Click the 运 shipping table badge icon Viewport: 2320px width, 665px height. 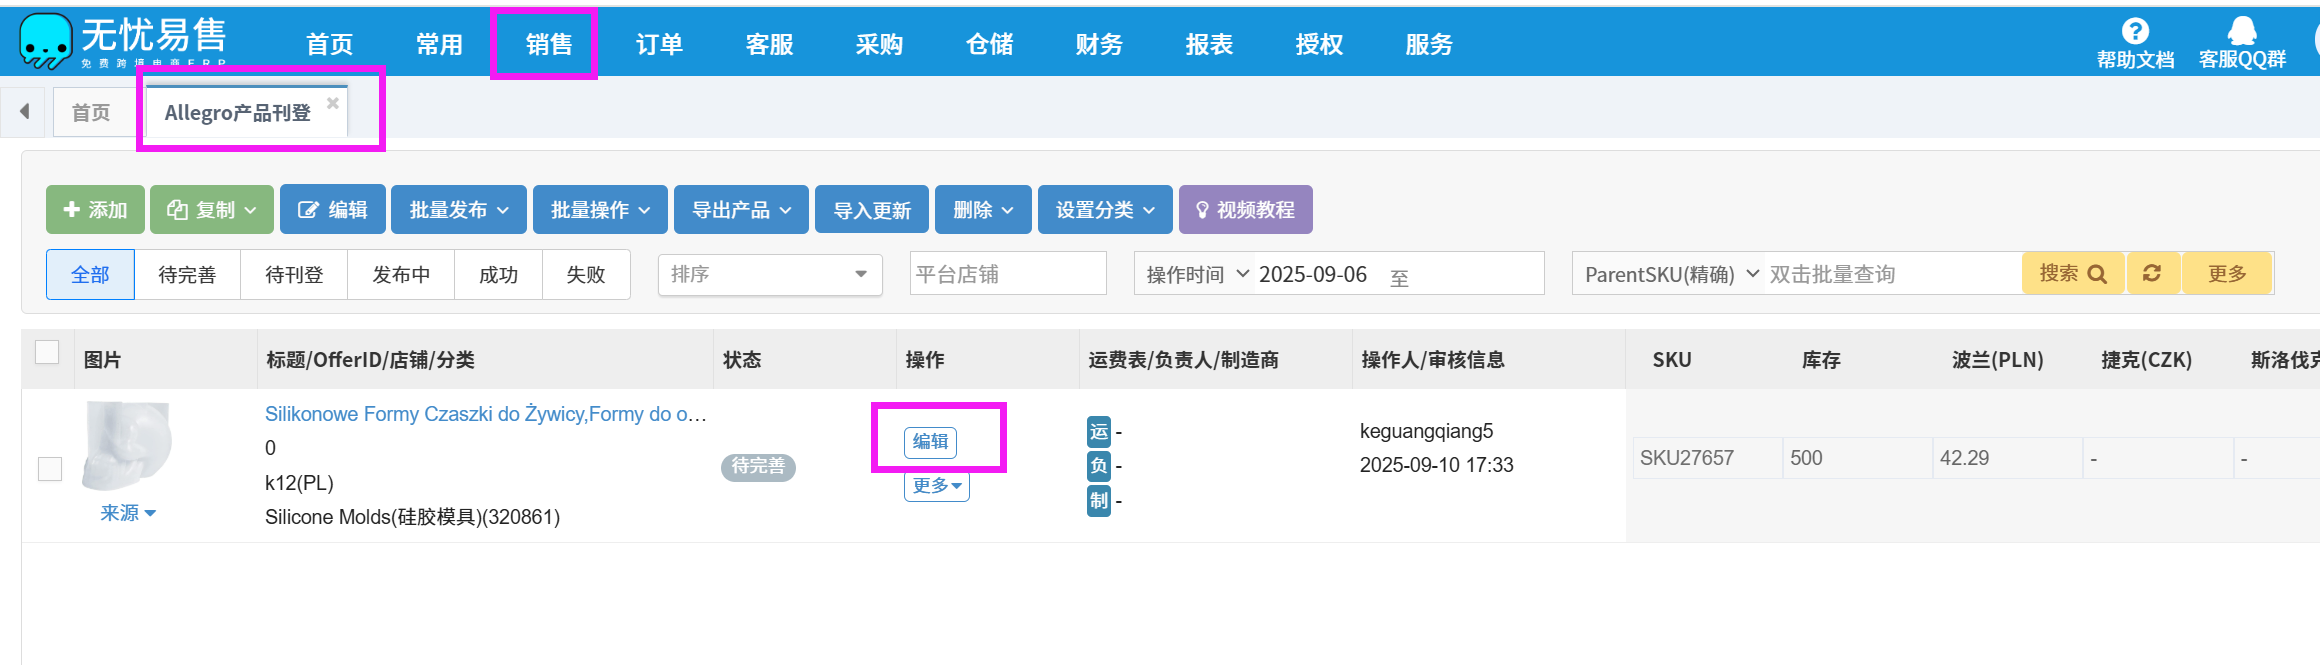(x=1098, y=432)
